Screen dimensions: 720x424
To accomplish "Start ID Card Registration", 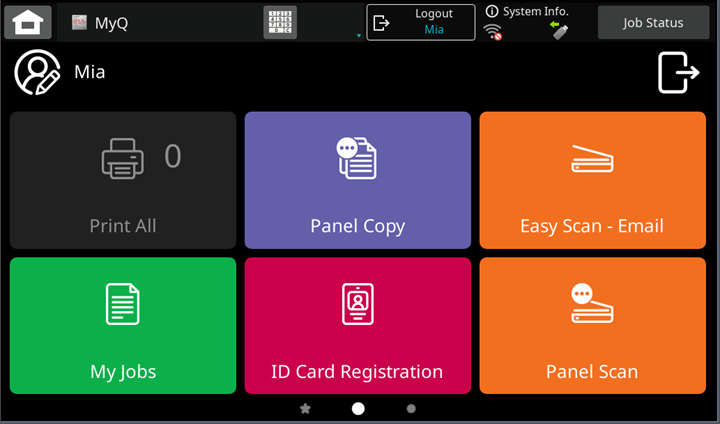I will (x=357, y=326).
